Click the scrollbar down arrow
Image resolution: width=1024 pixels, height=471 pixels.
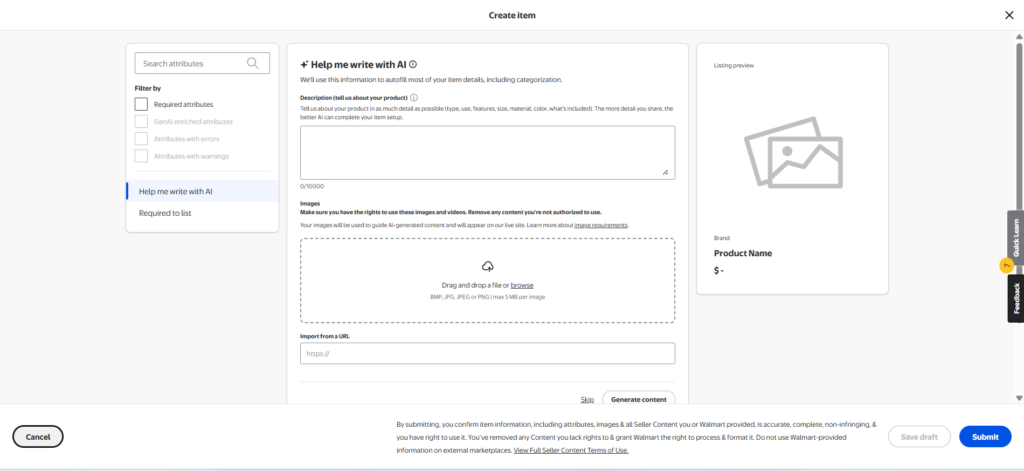[1019, 398]
